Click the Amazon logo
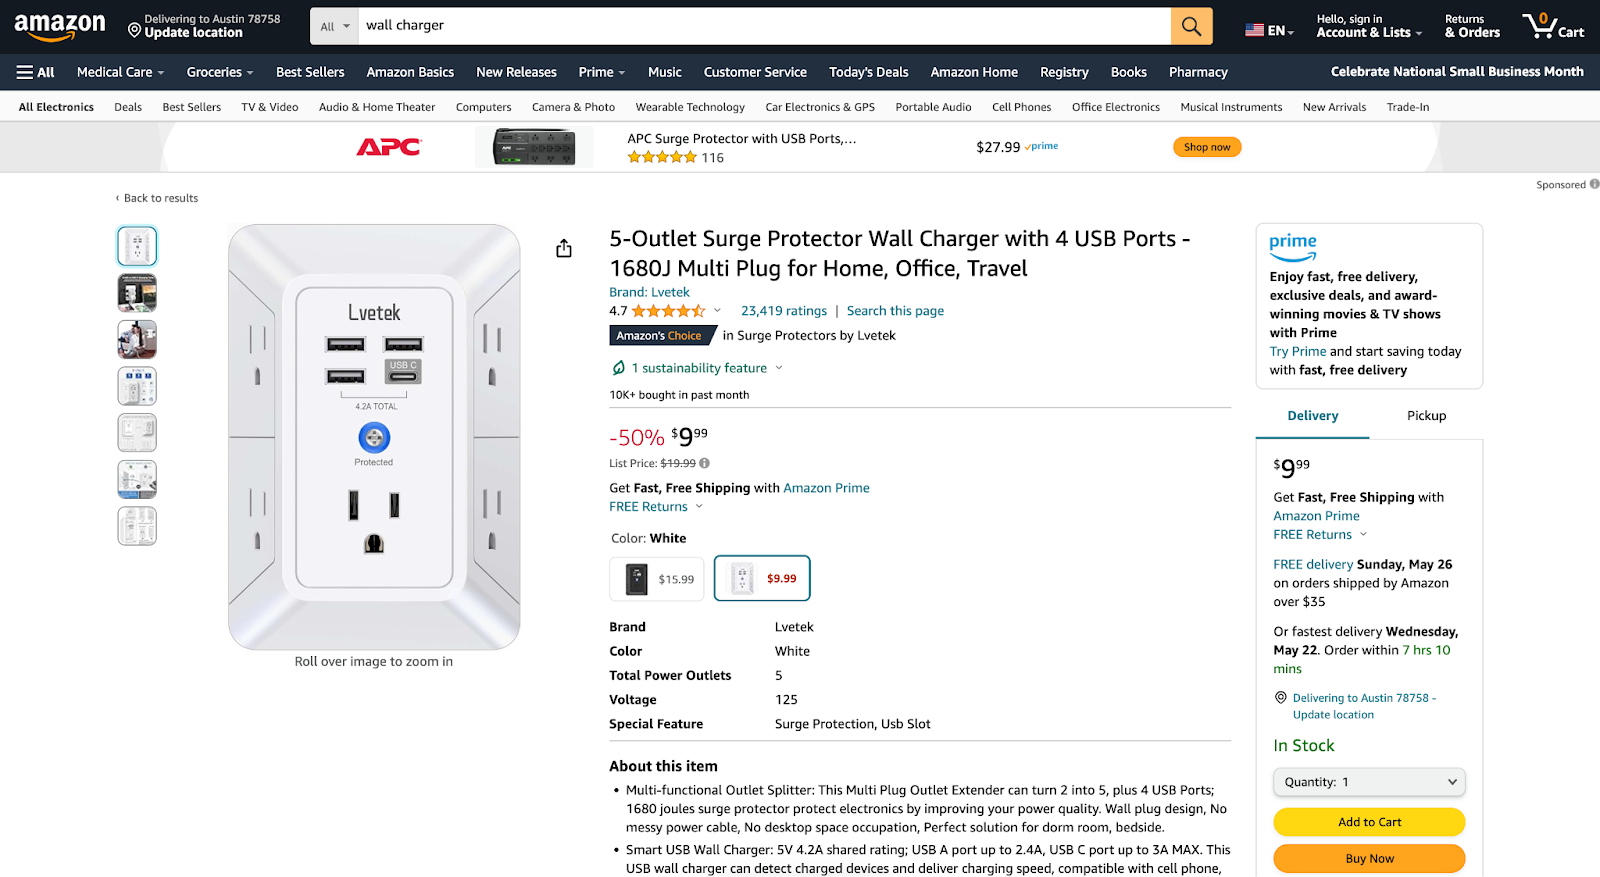 (x=60, y=26)
